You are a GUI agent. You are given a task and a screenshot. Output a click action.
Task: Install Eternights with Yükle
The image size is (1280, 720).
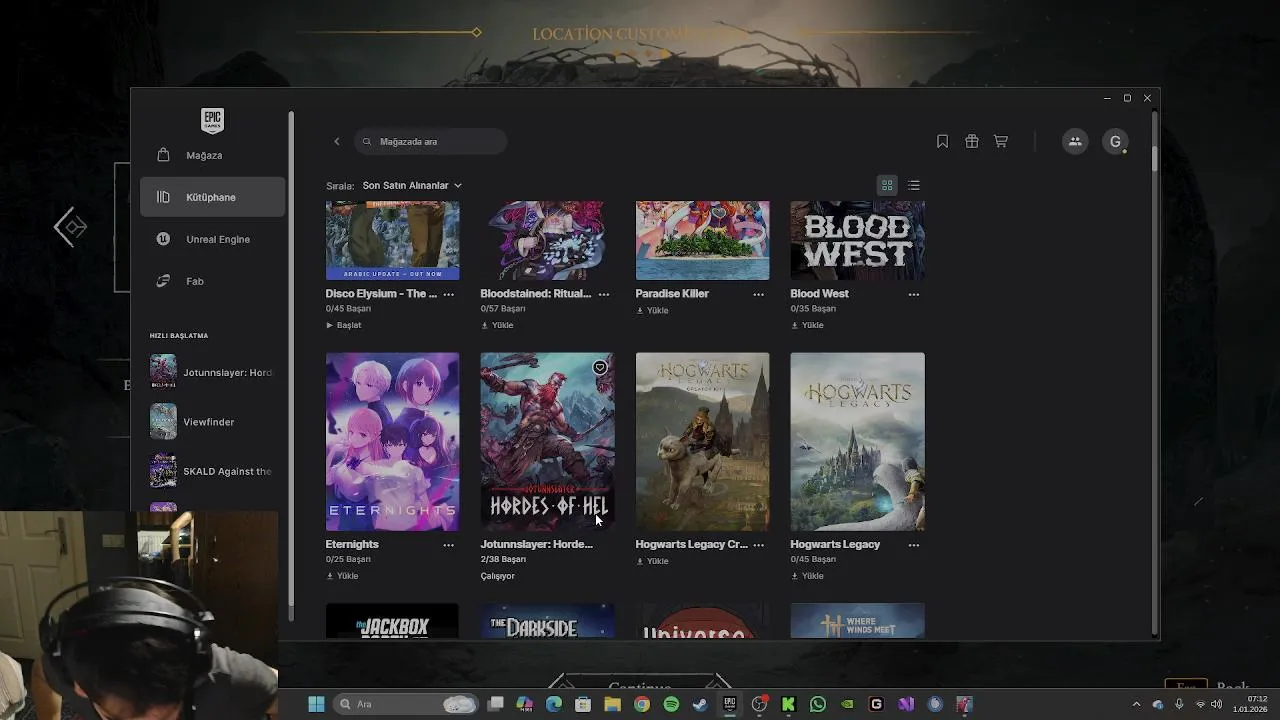click(x=343, y=576)
